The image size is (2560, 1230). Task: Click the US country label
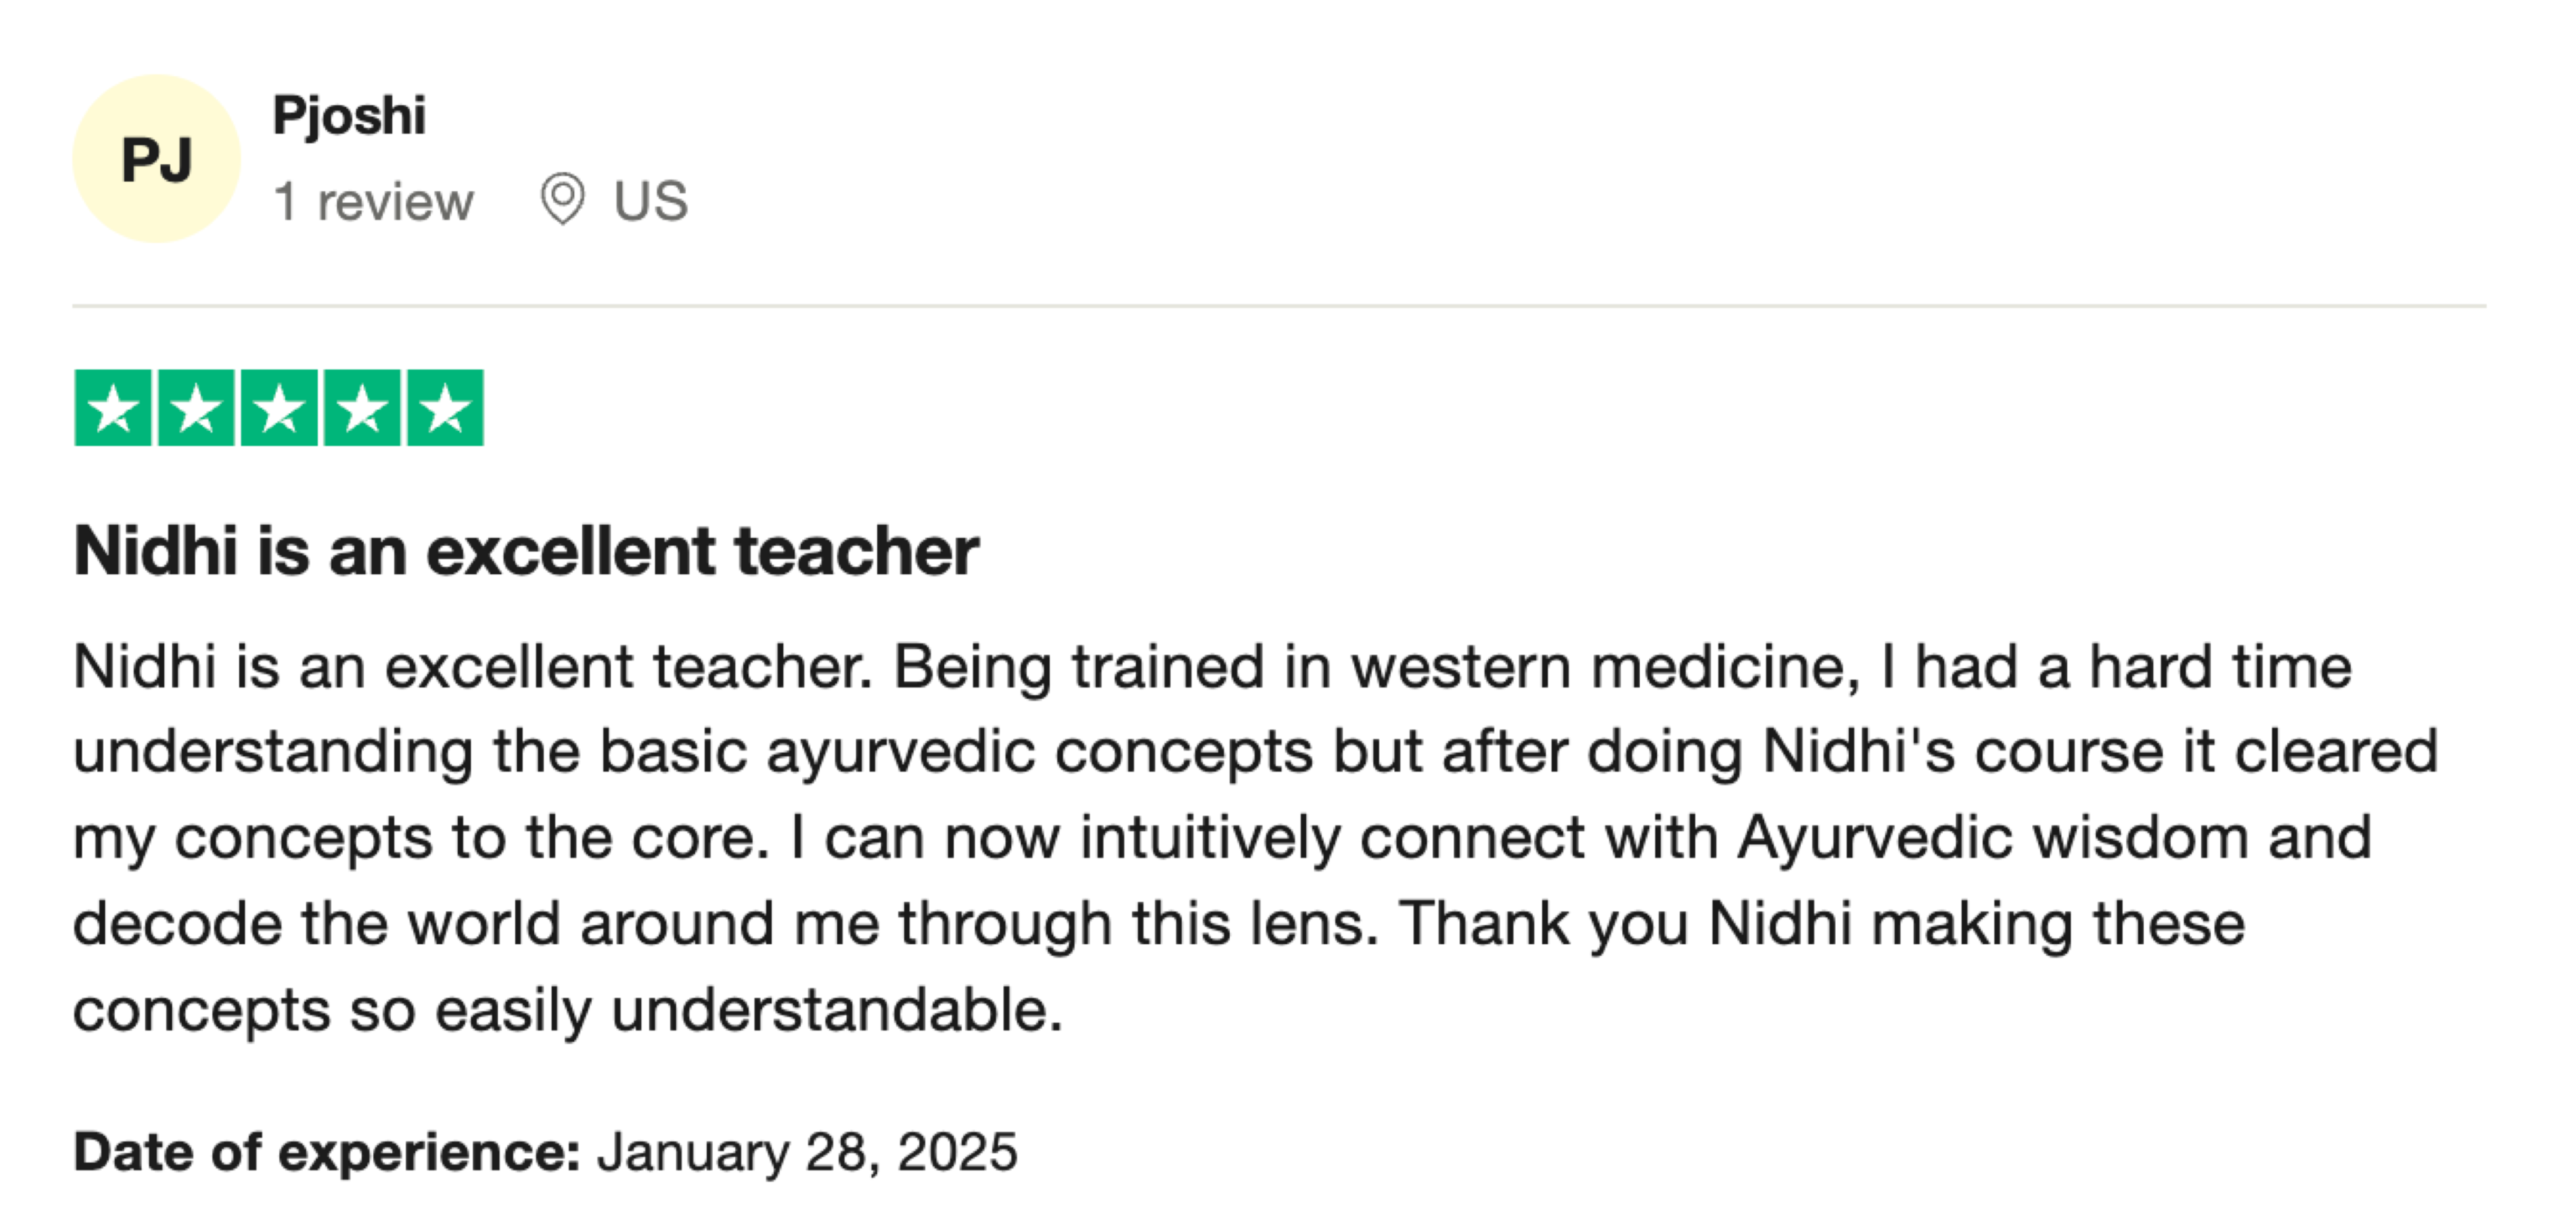coord(651,201)
